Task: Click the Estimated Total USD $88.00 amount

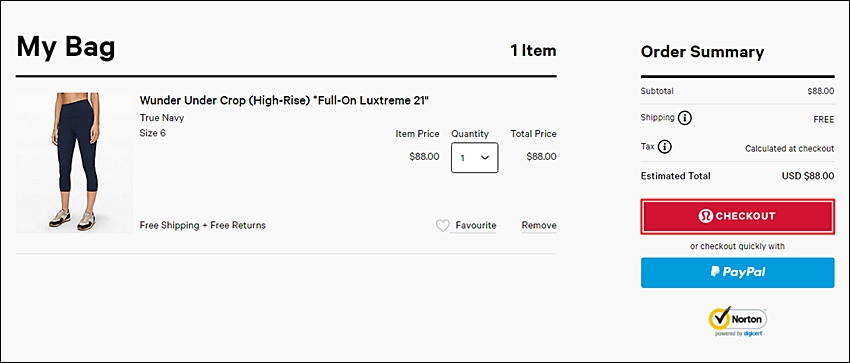Action: point(808,176)
